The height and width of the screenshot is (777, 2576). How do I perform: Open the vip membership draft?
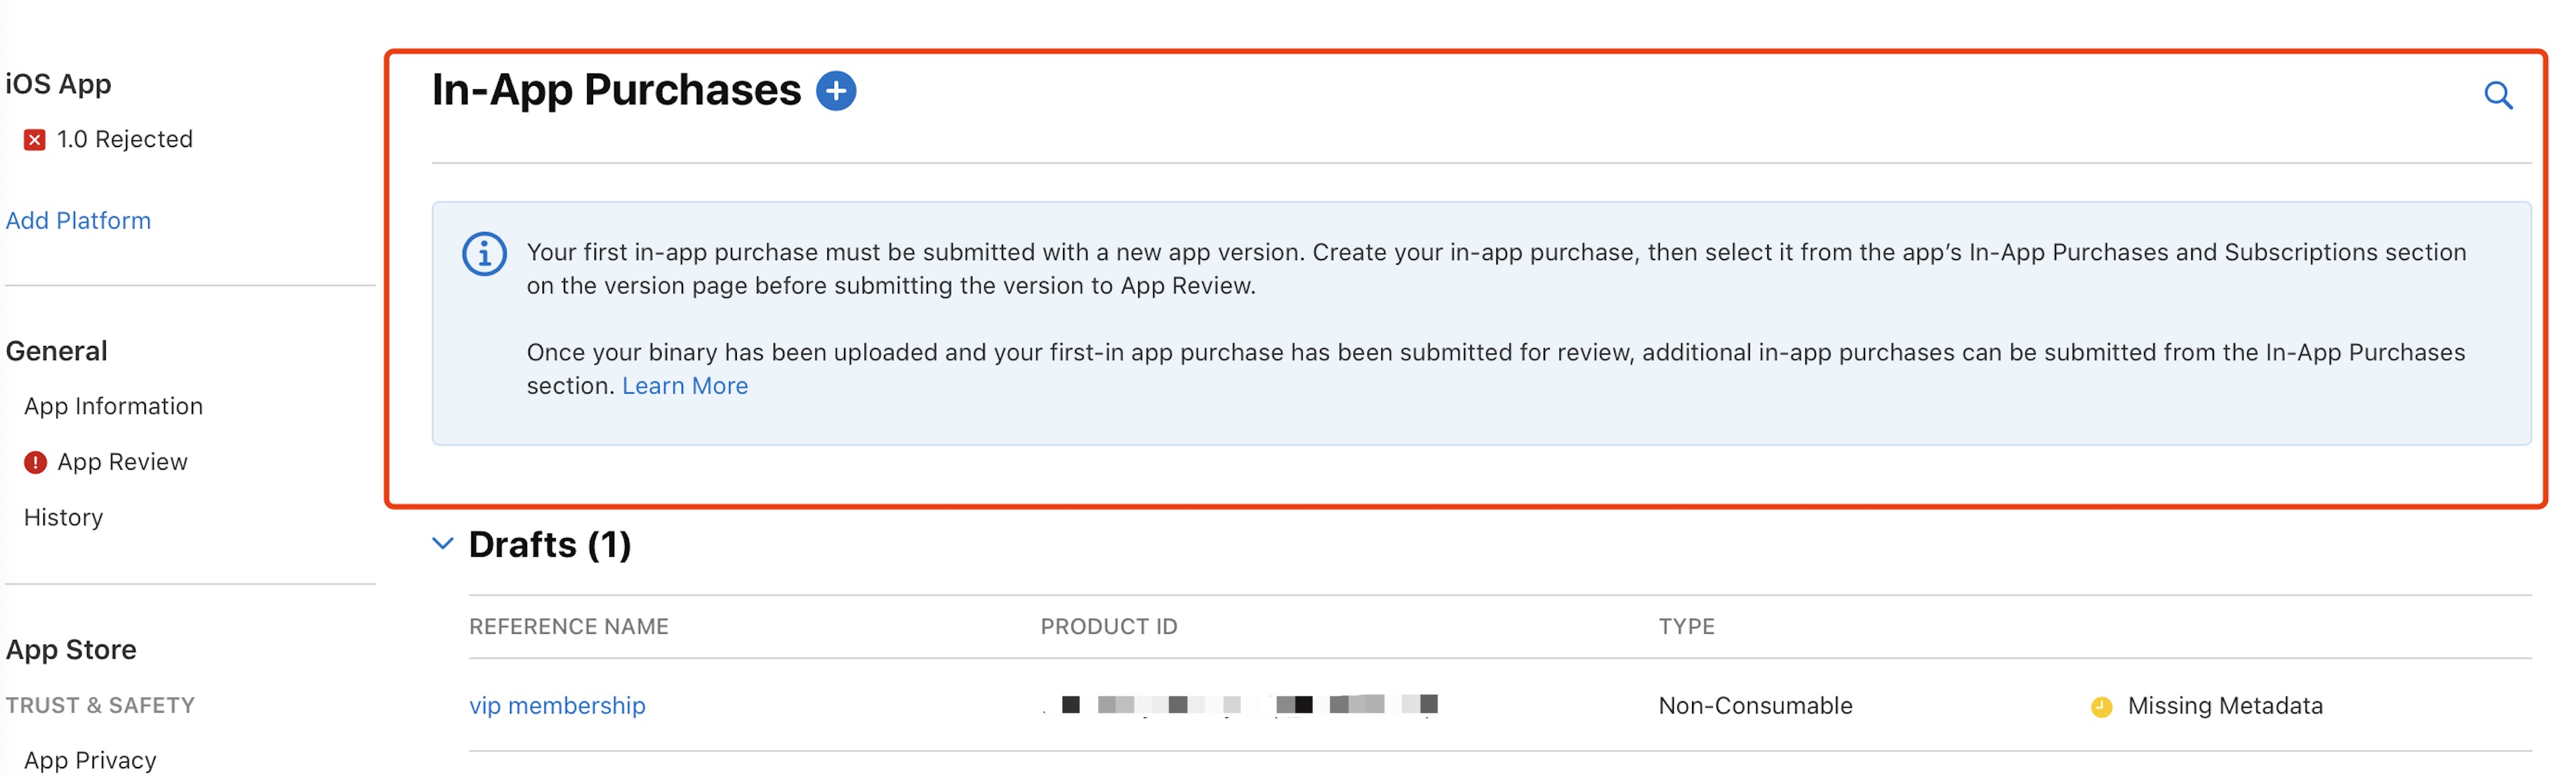point(557,705)
